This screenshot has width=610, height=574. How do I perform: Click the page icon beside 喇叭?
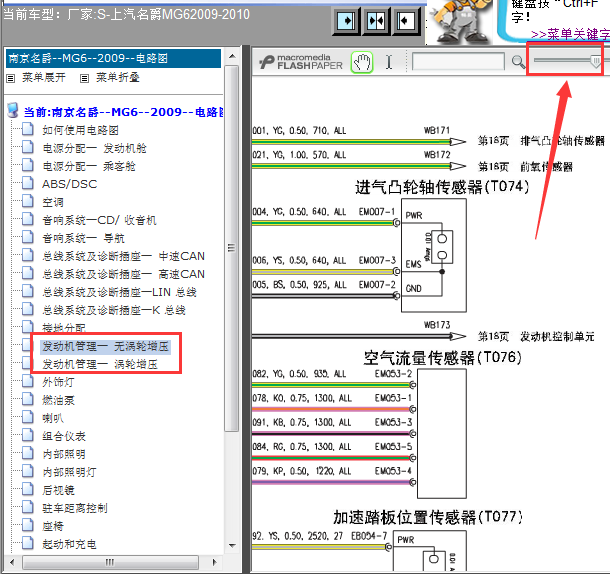[28, 417]
